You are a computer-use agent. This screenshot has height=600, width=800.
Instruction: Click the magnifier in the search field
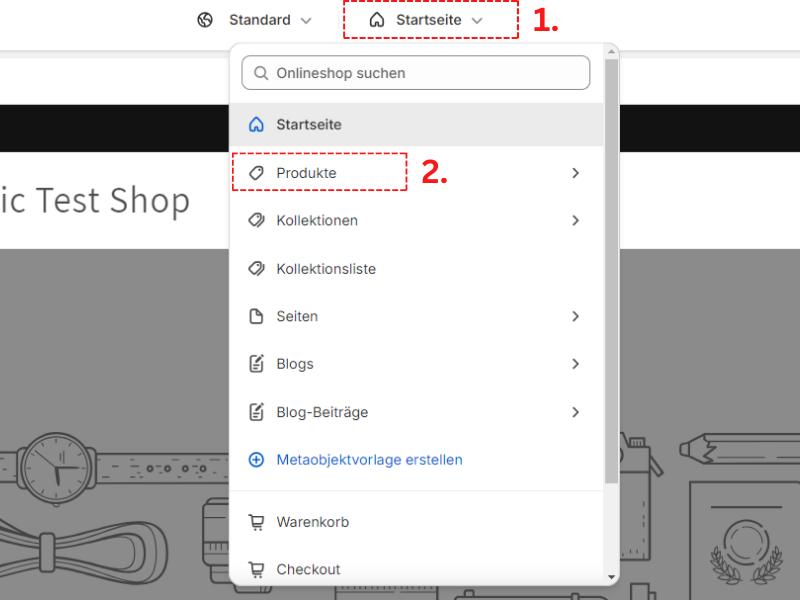click(261, 72)
